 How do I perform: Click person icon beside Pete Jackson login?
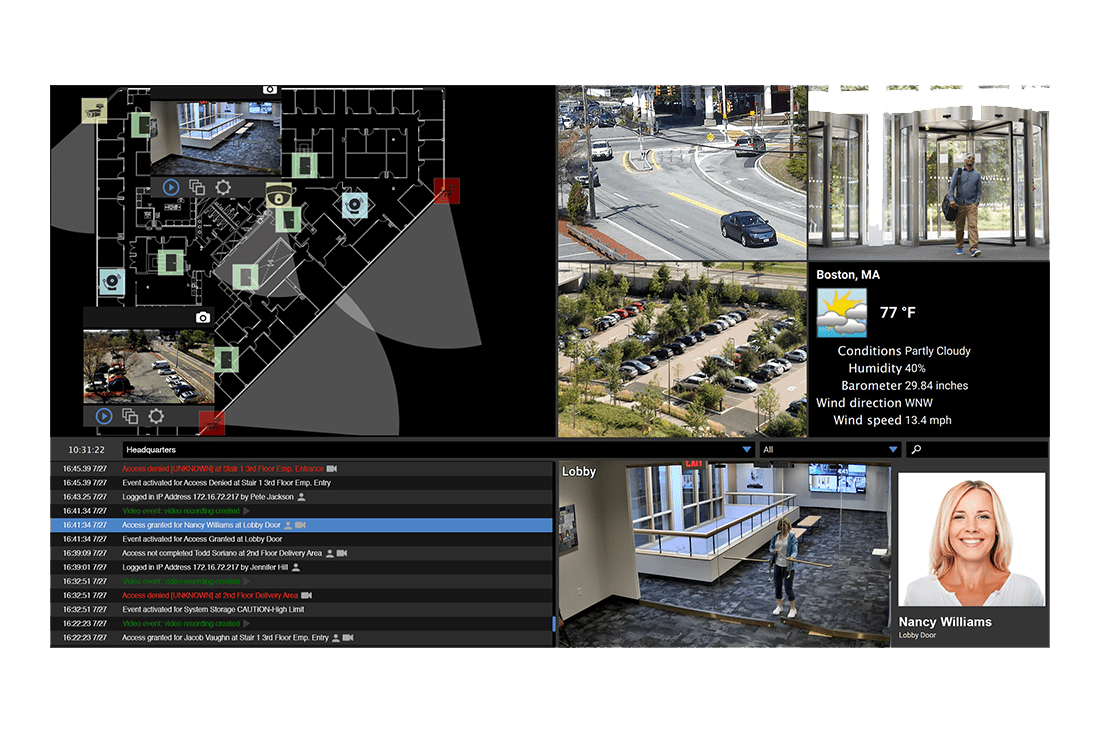(x=301, y=497)
